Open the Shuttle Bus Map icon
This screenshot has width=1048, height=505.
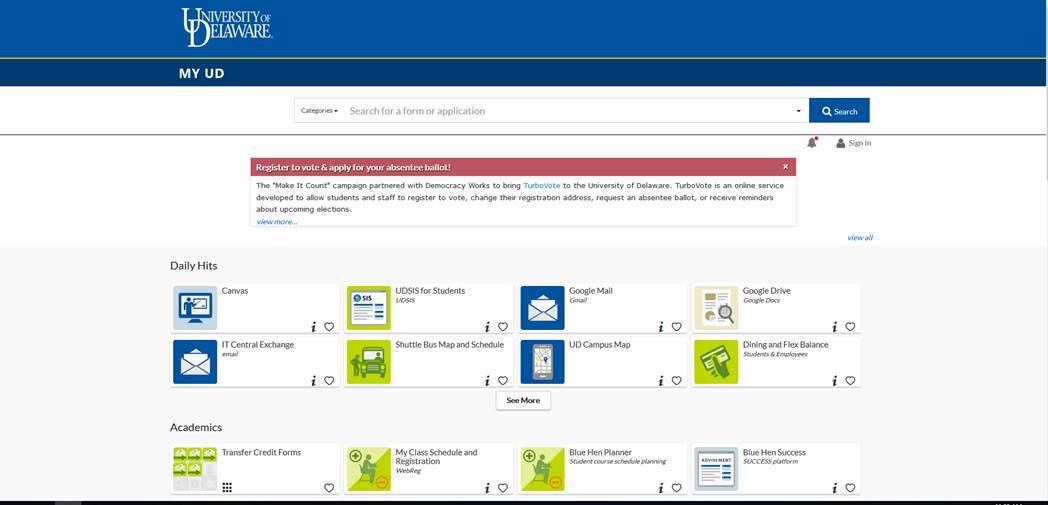(369, 362)
